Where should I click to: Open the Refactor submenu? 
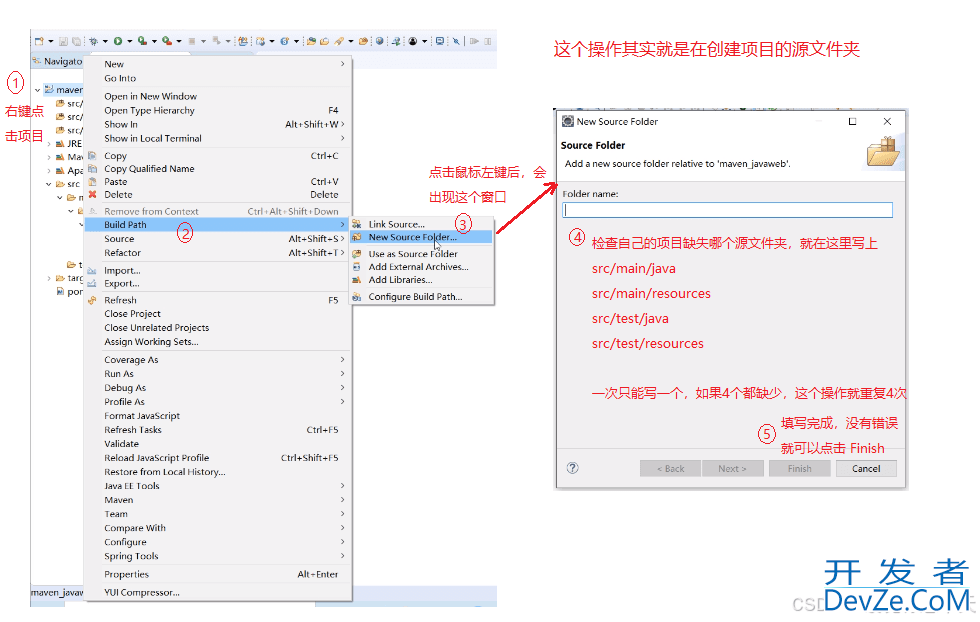[x=218, y=253]
